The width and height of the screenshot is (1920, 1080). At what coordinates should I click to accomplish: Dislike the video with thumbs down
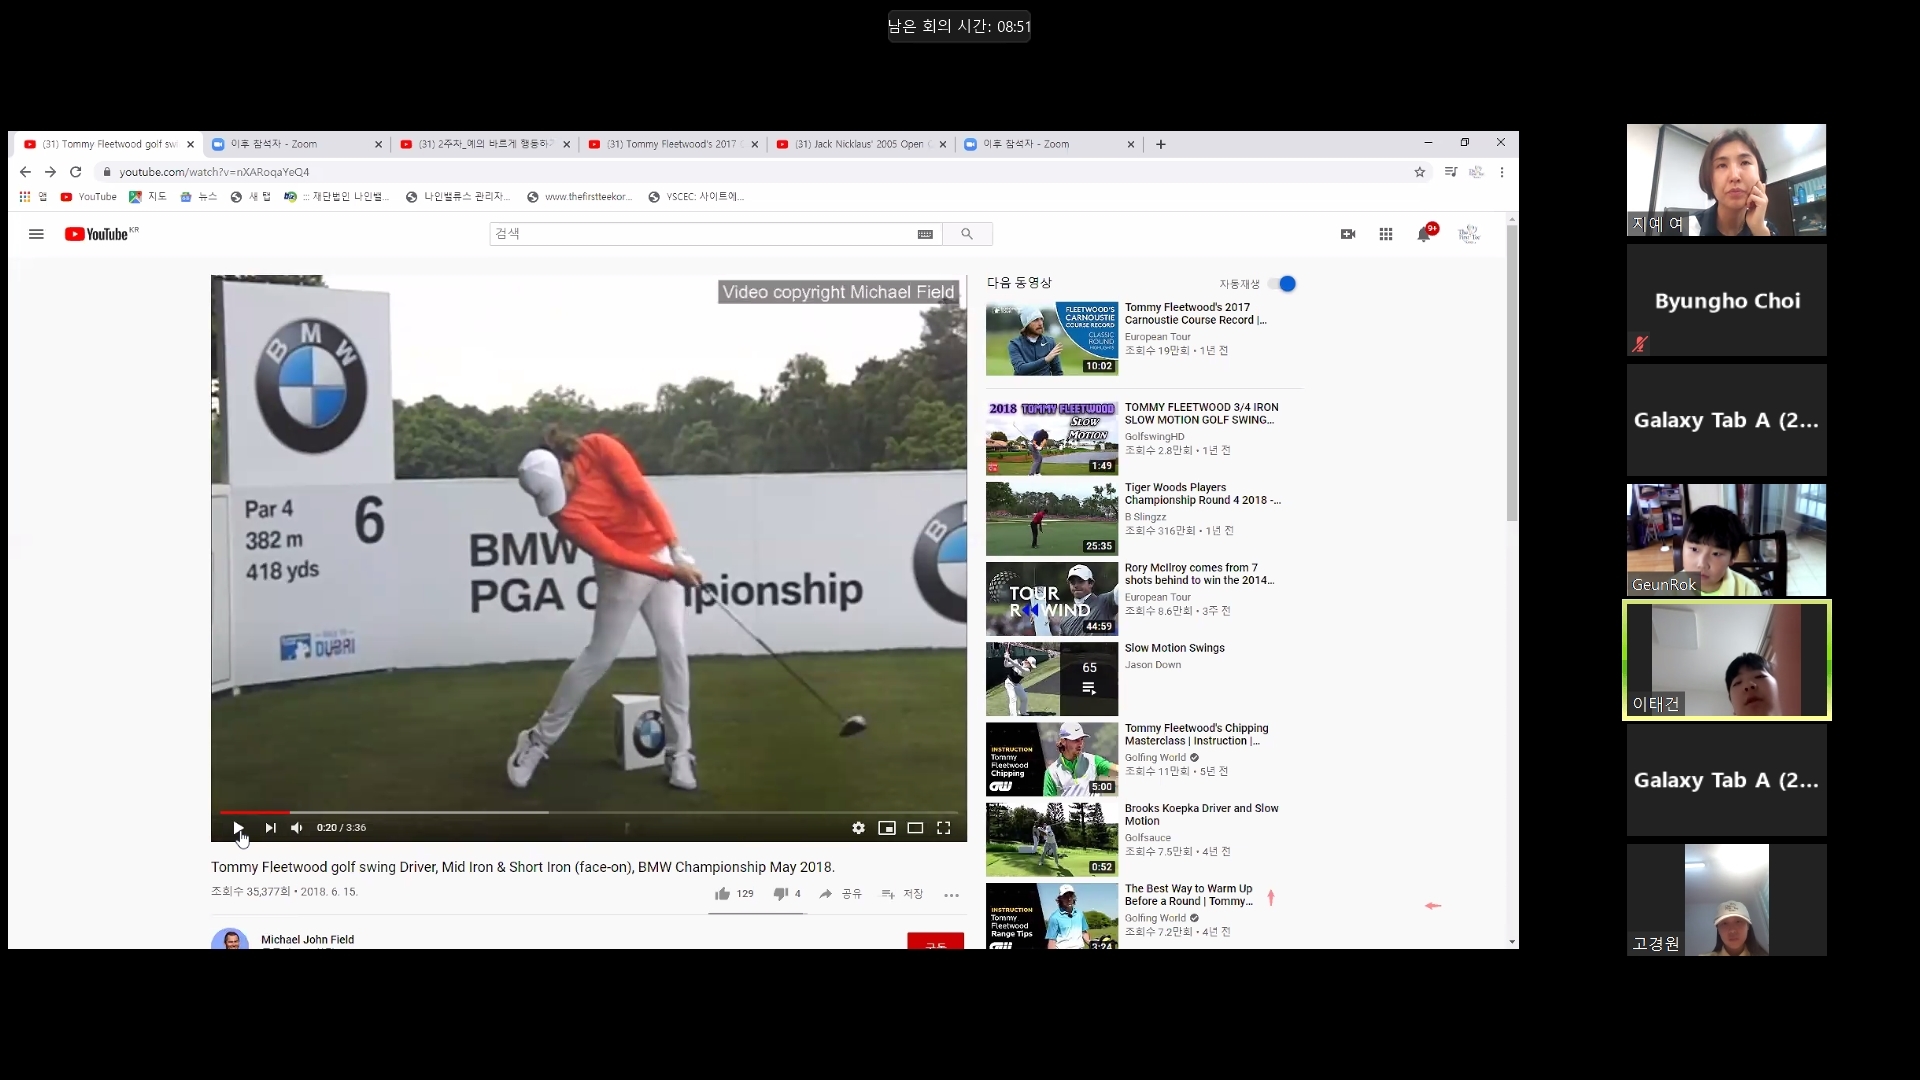click(x=780, y=894)
